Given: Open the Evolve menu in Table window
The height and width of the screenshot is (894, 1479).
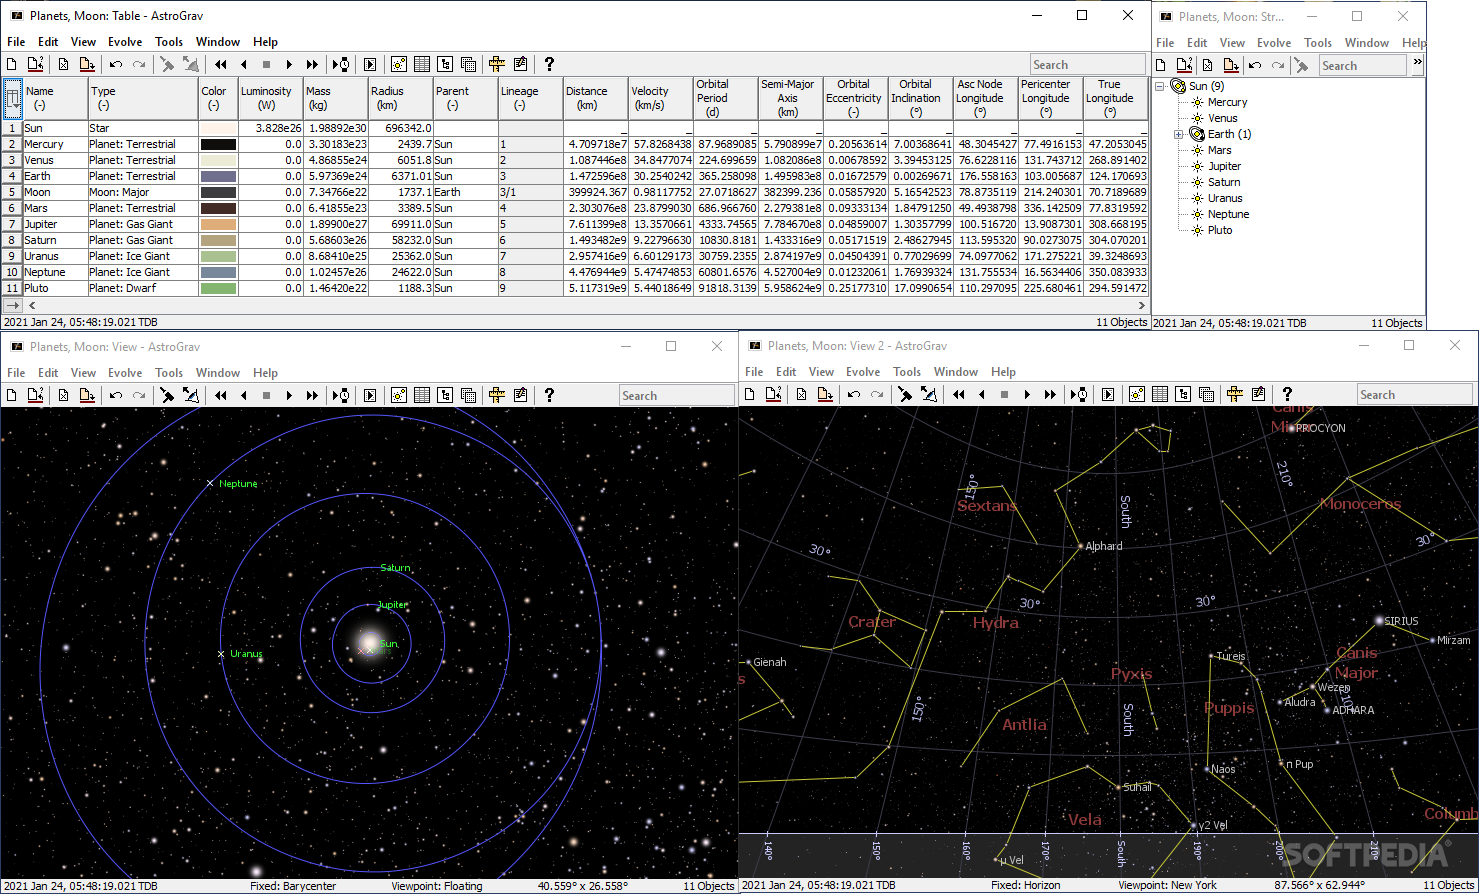Looking at the screenshot, I should point(125,42).
